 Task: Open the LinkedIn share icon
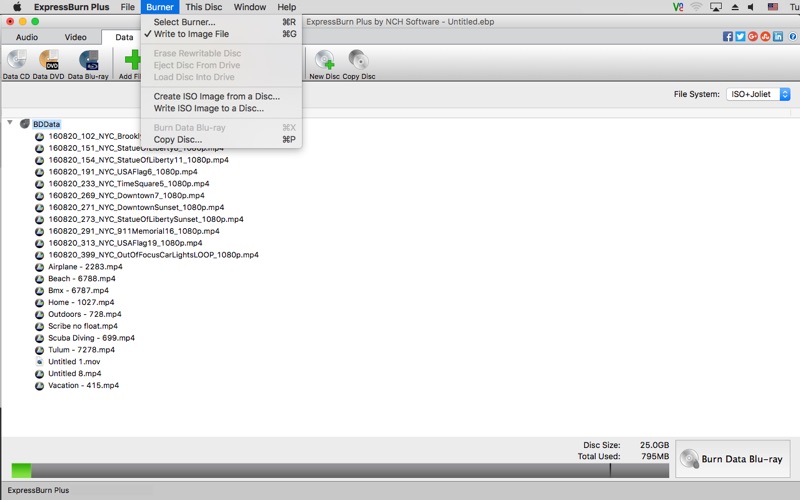778,36
